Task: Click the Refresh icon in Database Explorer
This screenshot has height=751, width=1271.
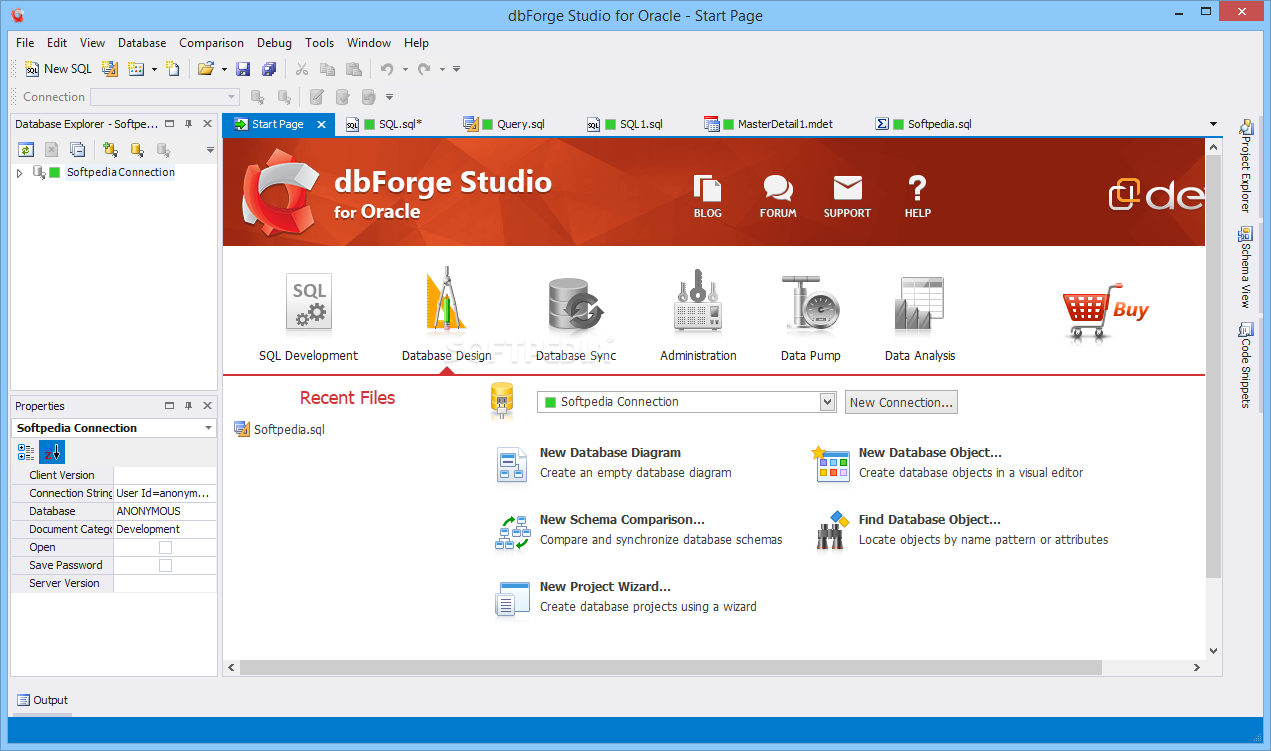Action: pos(26,150)
